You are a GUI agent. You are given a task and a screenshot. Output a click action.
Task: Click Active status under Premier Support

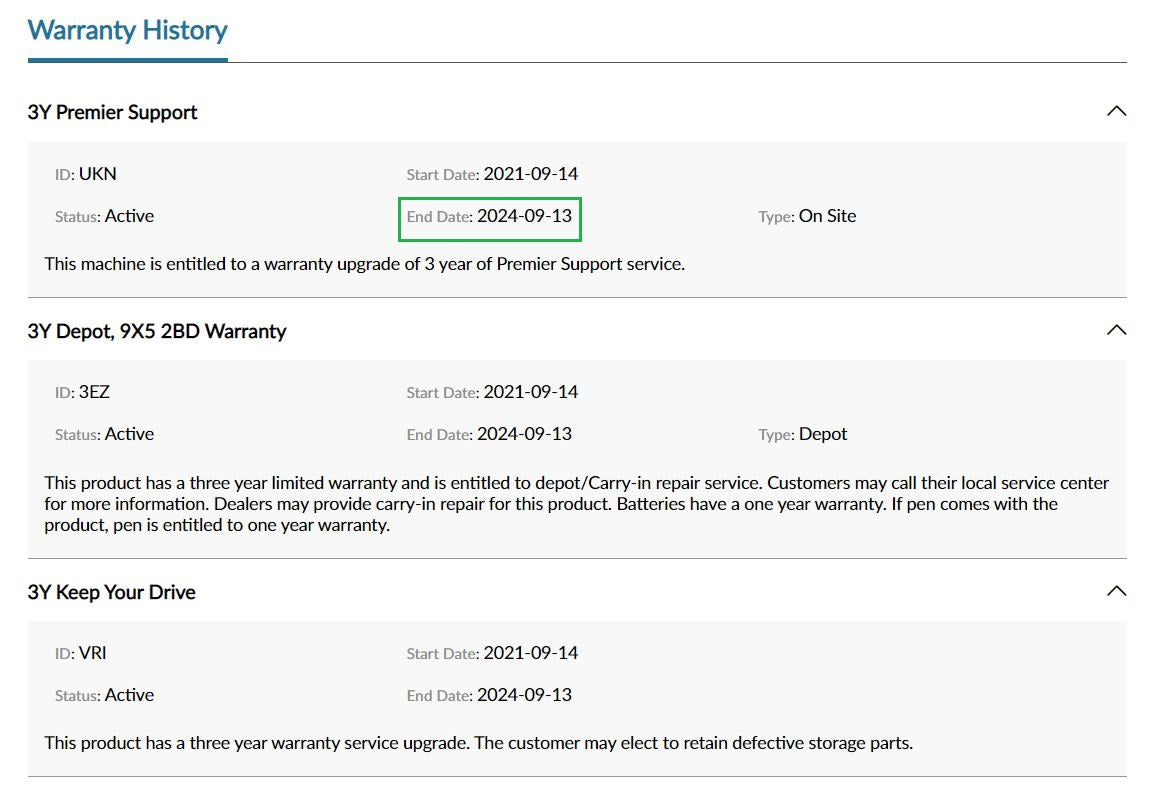click(x=129, y=216)
